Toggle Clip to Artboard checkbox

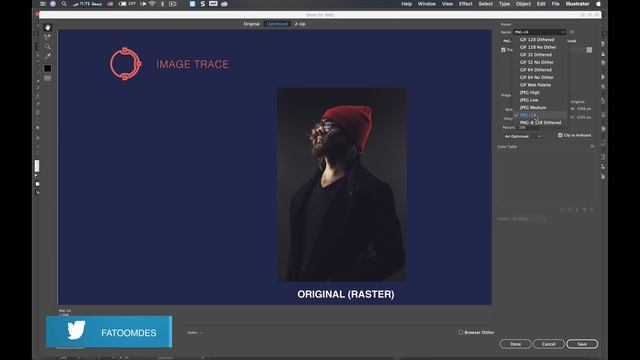(560, 135)
